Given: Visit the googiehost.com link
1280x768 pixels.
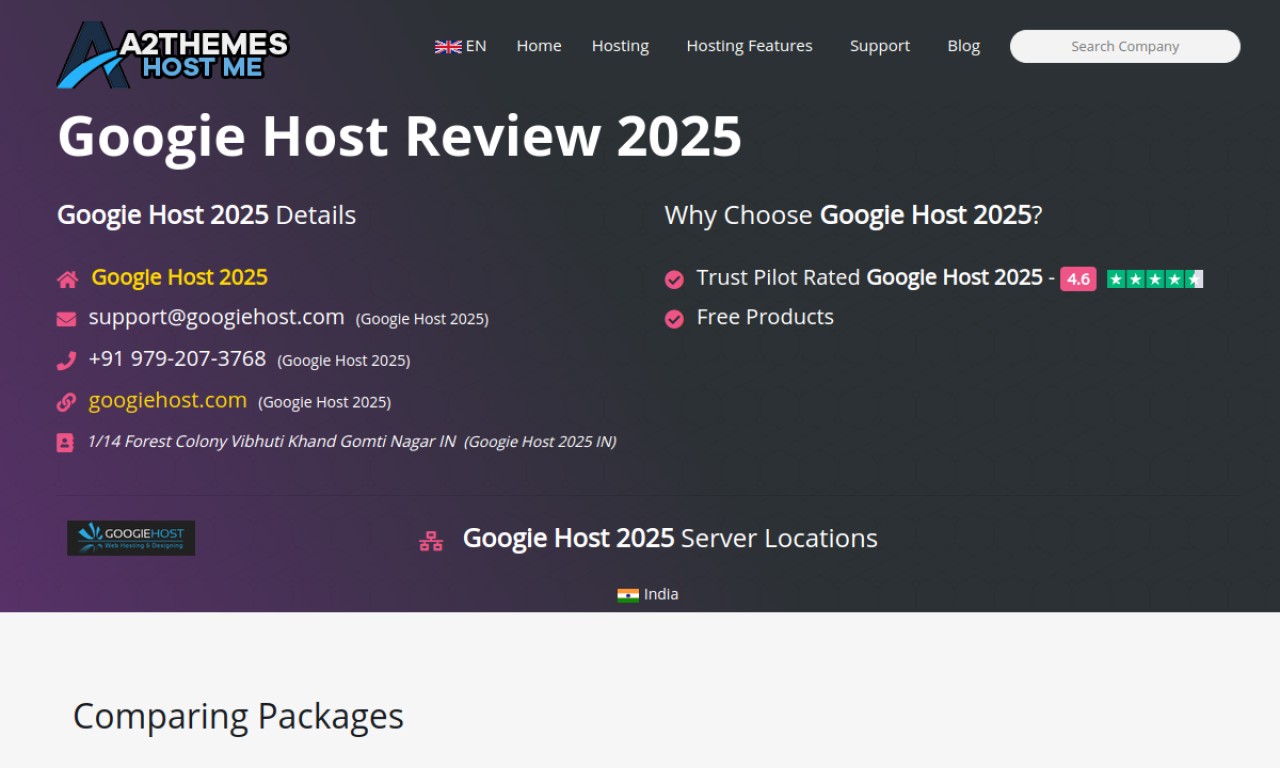Looking at the screenshot, I should (168, 400).
